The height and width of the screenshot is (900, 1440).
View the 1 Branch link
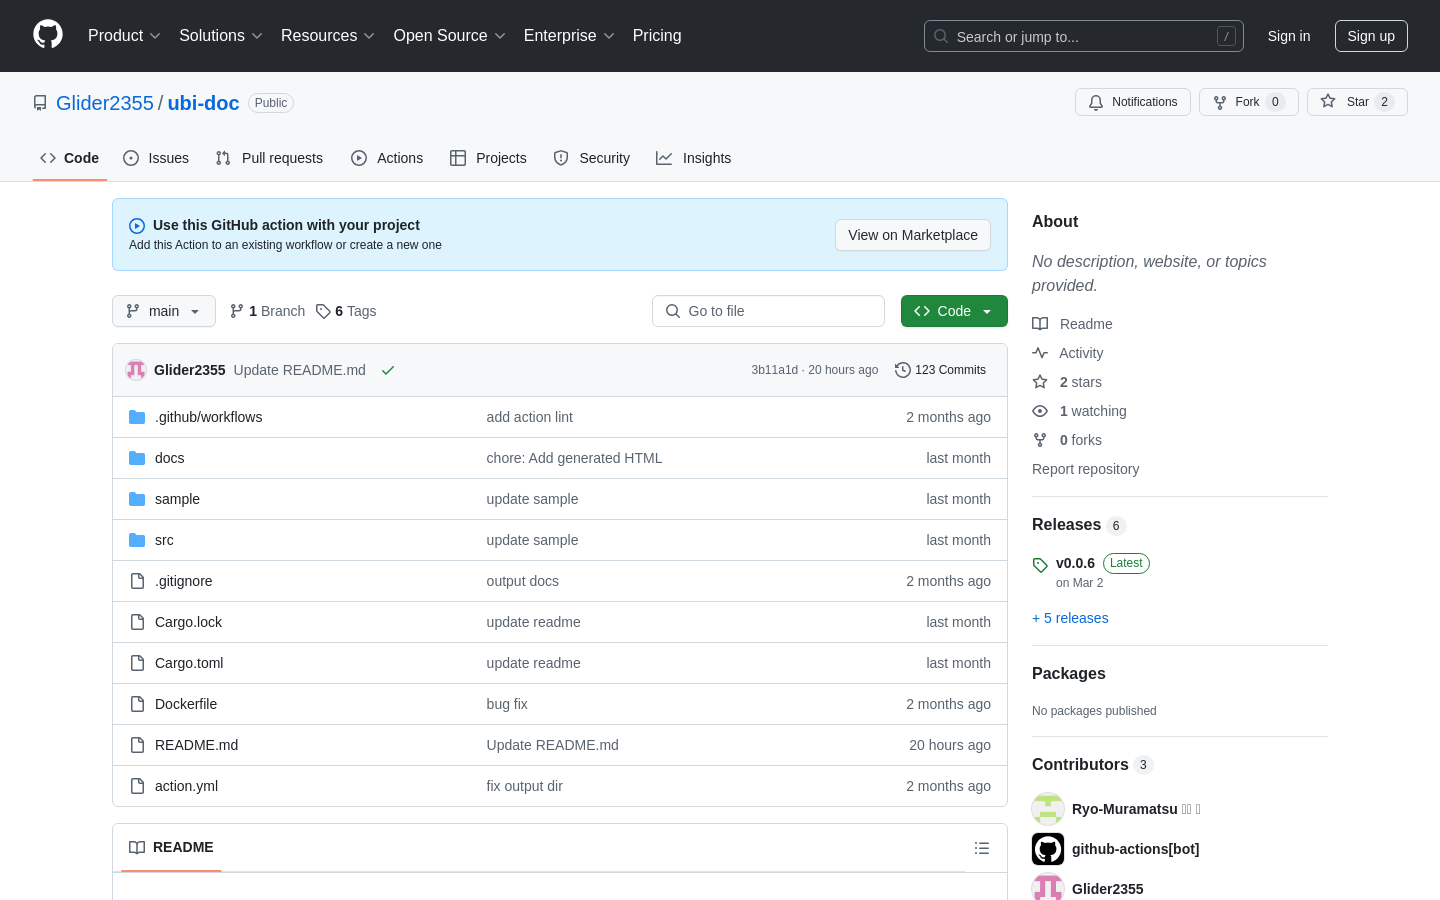point(267,311)
